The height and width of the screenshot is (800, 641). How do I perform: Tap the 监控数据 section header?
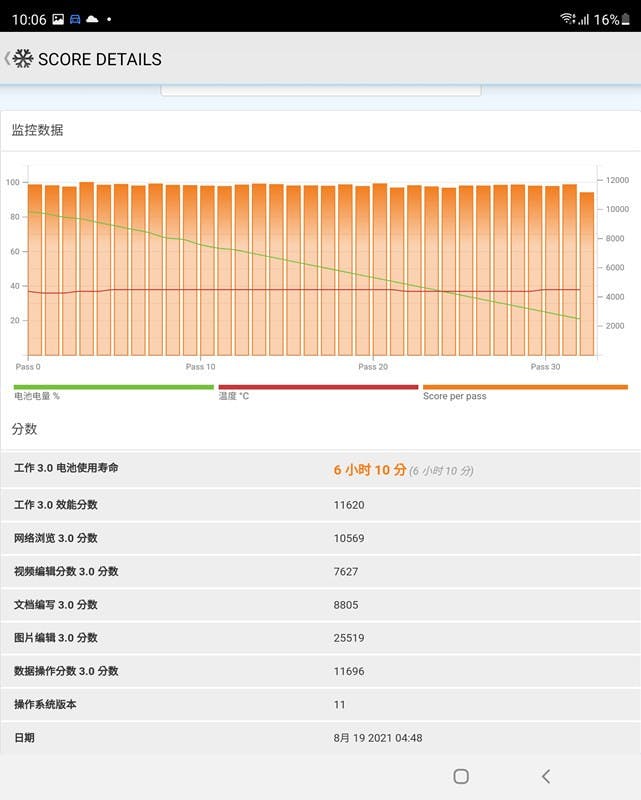coord(38,130)
